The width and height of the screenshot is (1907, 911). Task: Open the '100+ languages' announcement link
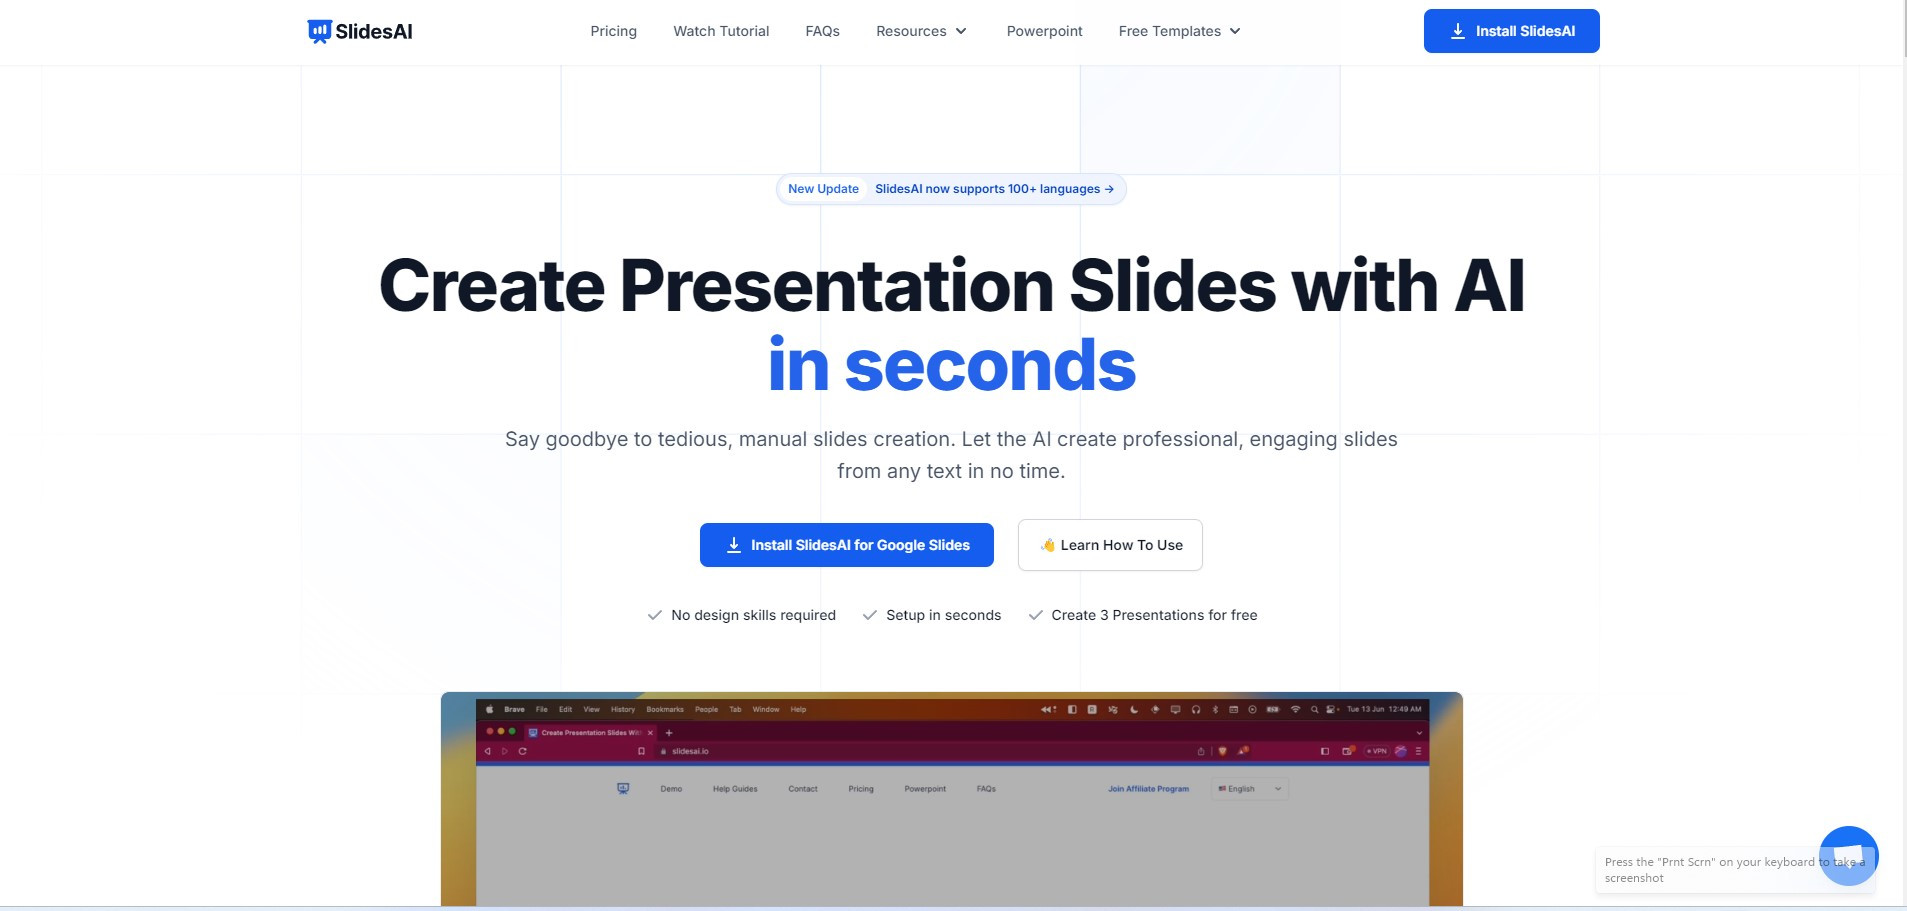tap(994, 189)
